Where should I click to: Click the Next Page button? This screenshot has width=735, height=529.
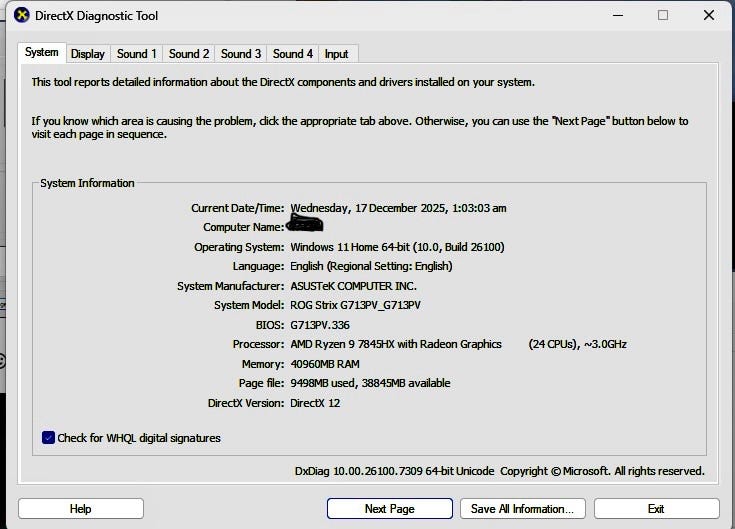coord(390,508)
